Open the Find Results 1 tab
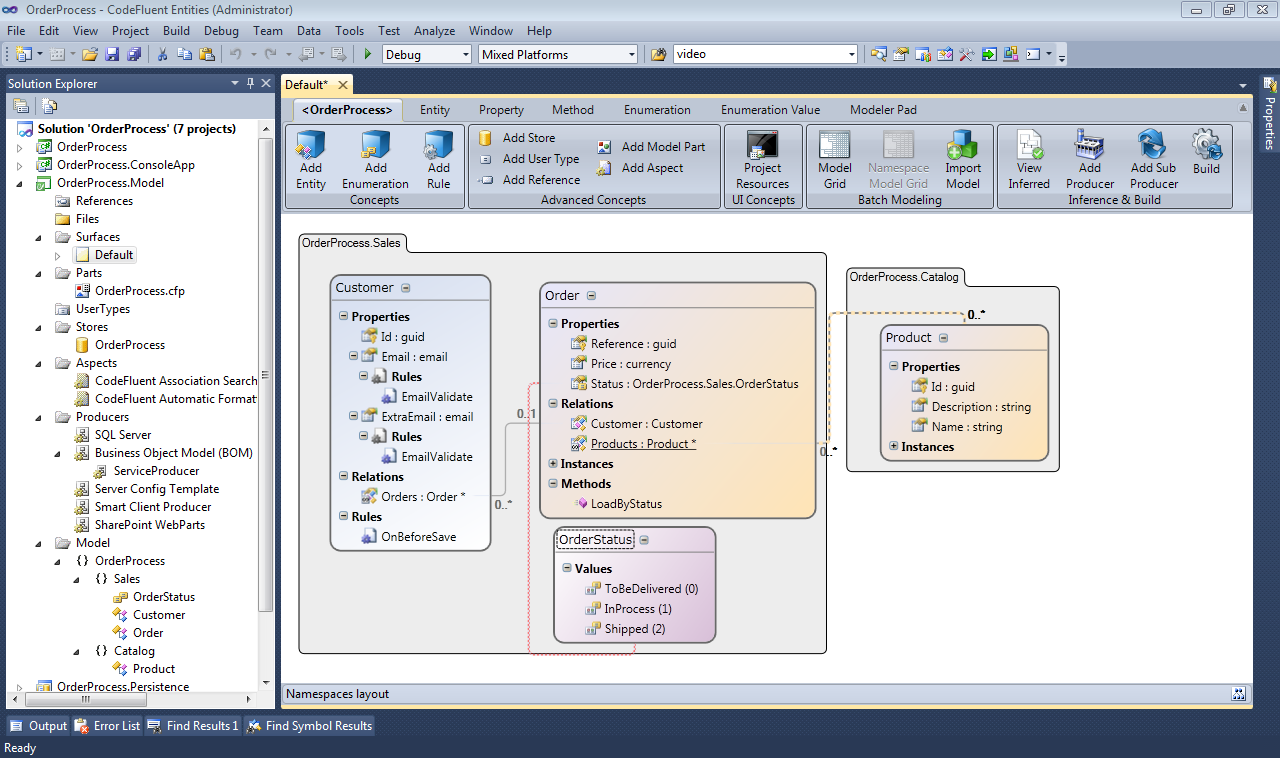The height and width of the screenshot is (758, 1280). (x=193, y=726)
